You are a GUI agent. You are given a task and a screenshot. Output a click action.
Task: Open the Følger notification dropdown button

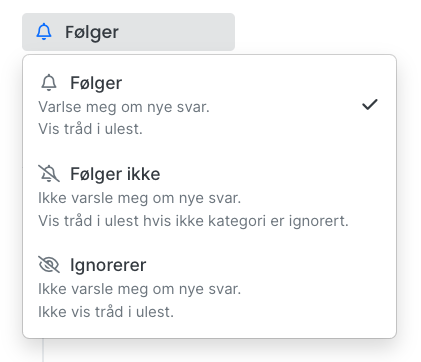128,32
